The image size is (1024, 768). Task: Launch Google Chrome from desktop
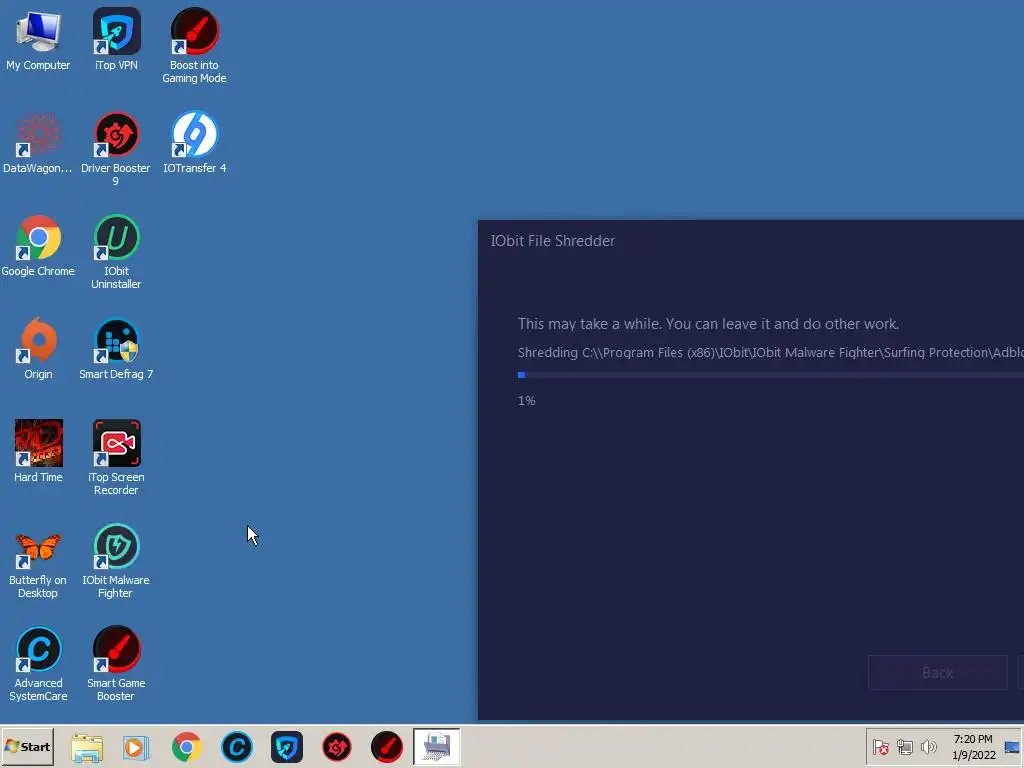pyautogui.click(x=38, y=246)
